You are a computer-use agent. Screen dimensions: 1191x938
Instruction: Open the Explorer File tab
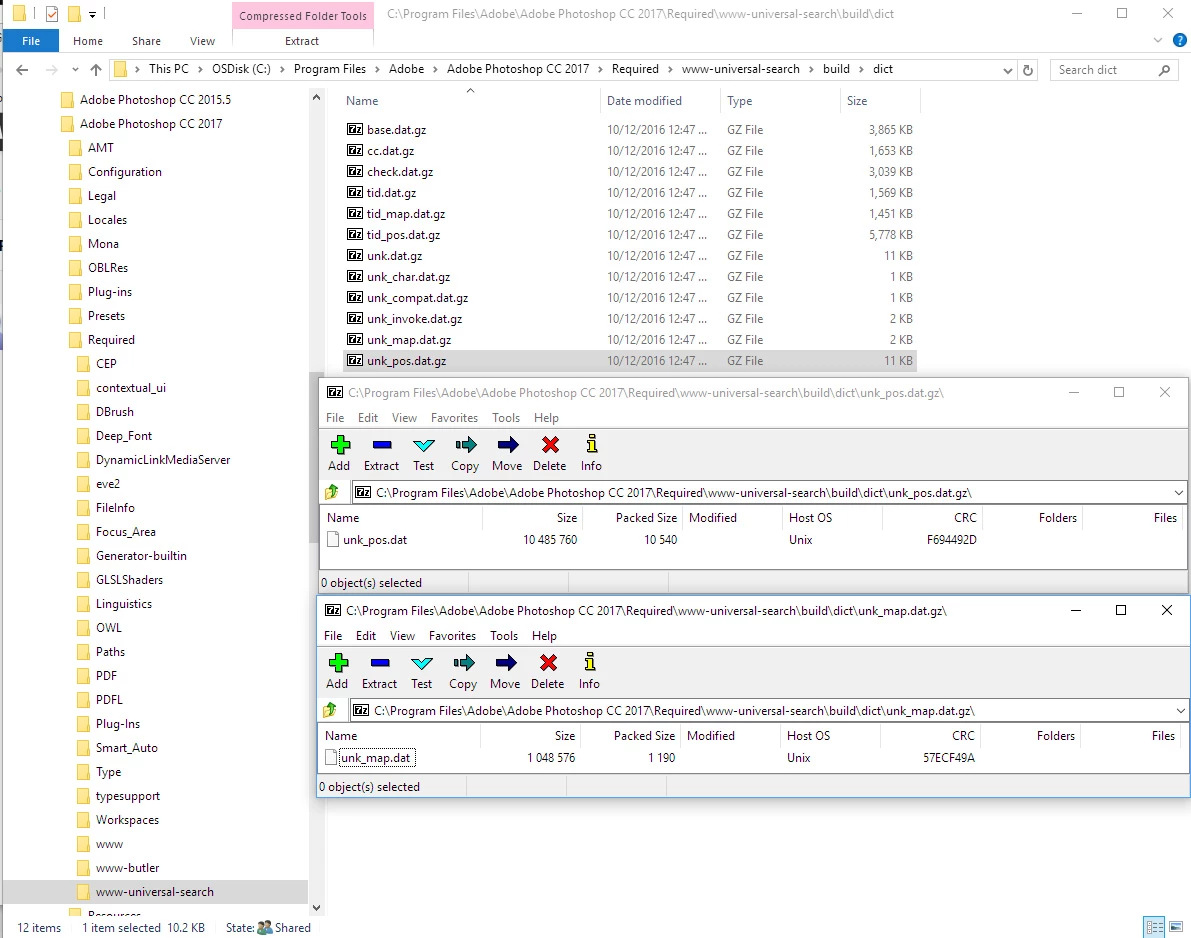click(x=31, y=41)
